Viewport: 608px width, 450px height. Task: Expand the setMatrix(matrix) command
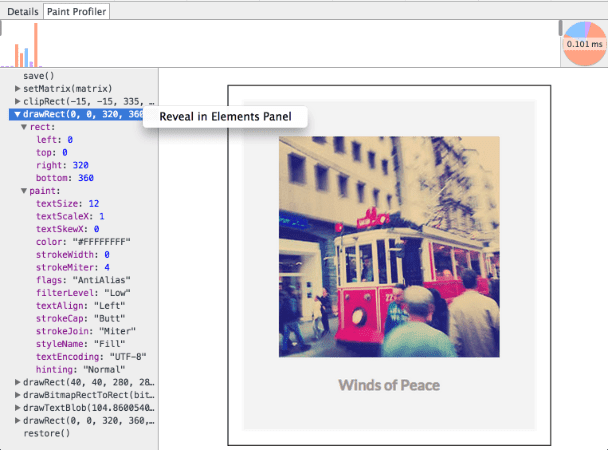pos(18,88)
